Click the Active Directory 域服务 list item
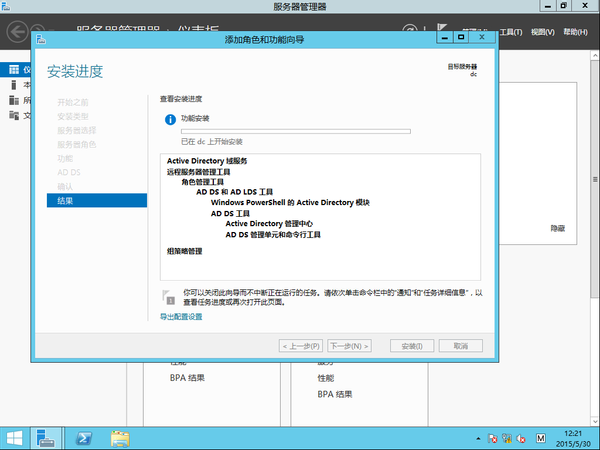Image resolution: width=600 pixels, height=450 pixels. (x=207, y=161)
